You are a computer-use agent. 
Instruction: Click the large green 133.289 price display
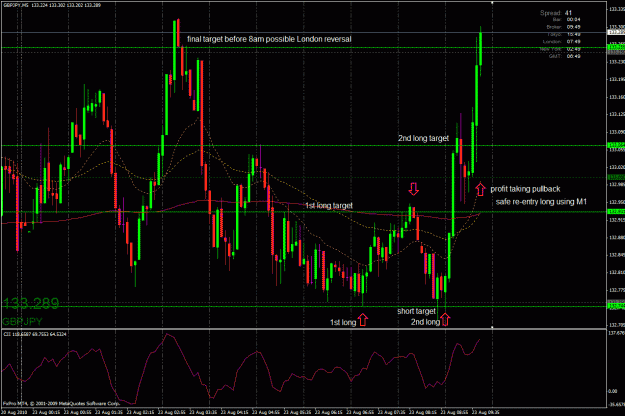coord(31,304)
